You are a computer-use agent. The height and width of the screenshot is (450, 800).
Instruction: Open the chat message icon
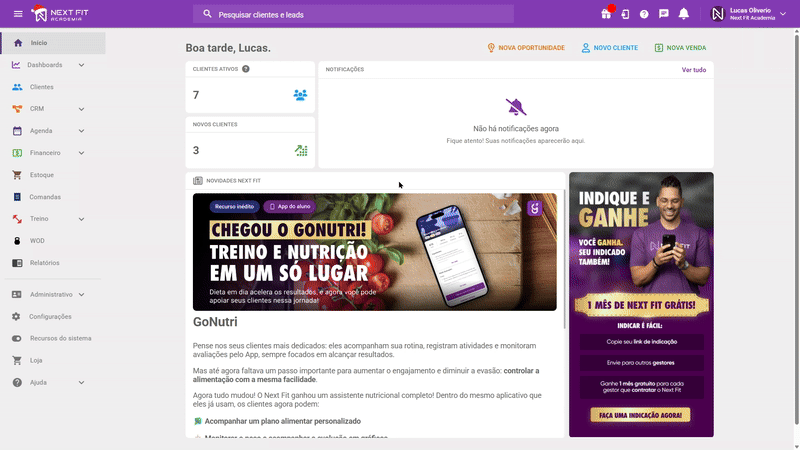(x=664, y=14)
